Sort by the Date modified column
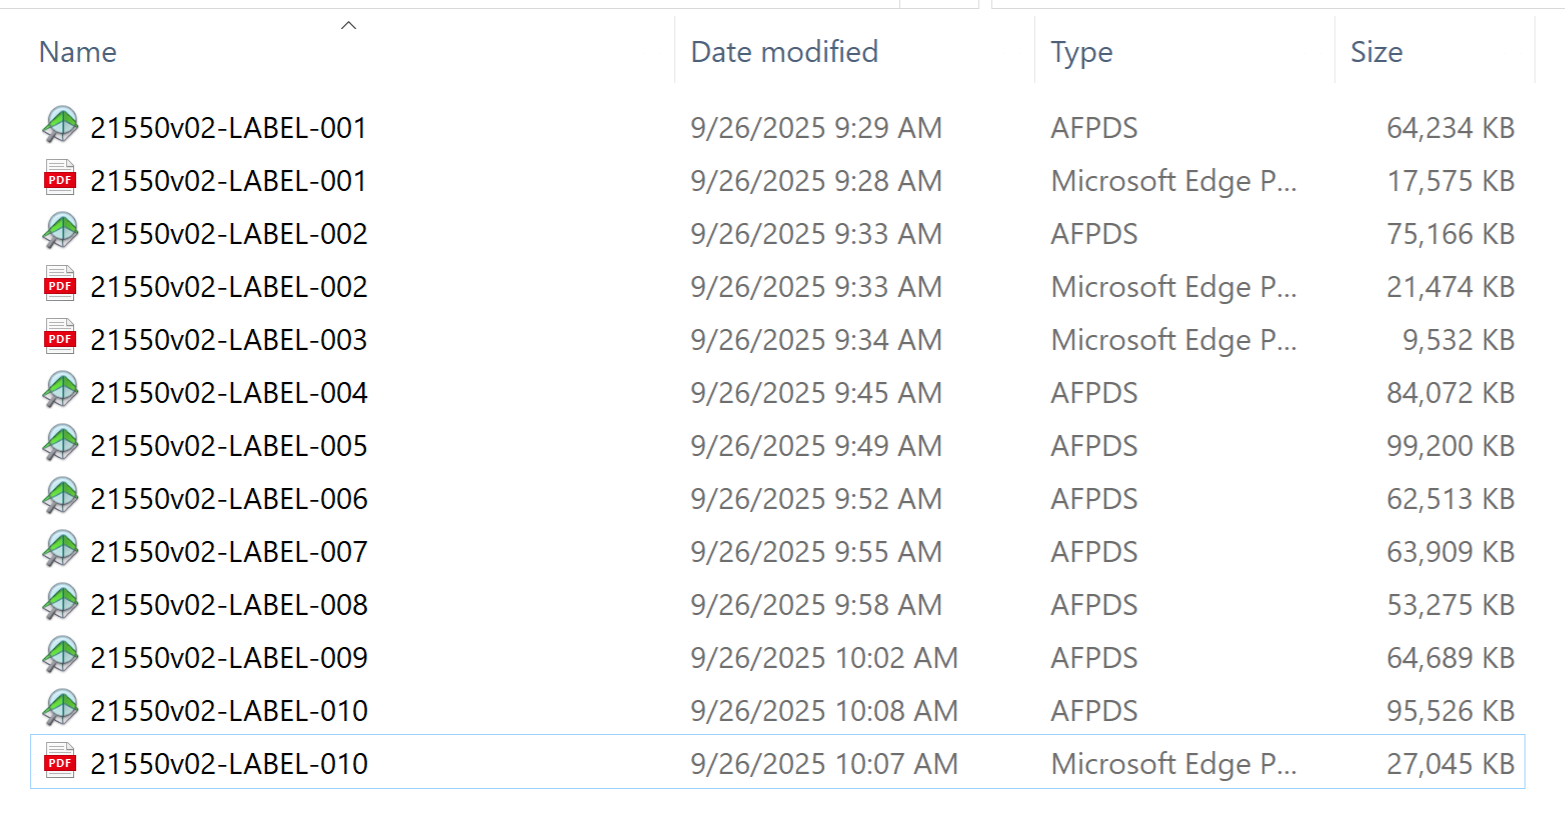This screenshot has height=816, width=1565. 784,52
